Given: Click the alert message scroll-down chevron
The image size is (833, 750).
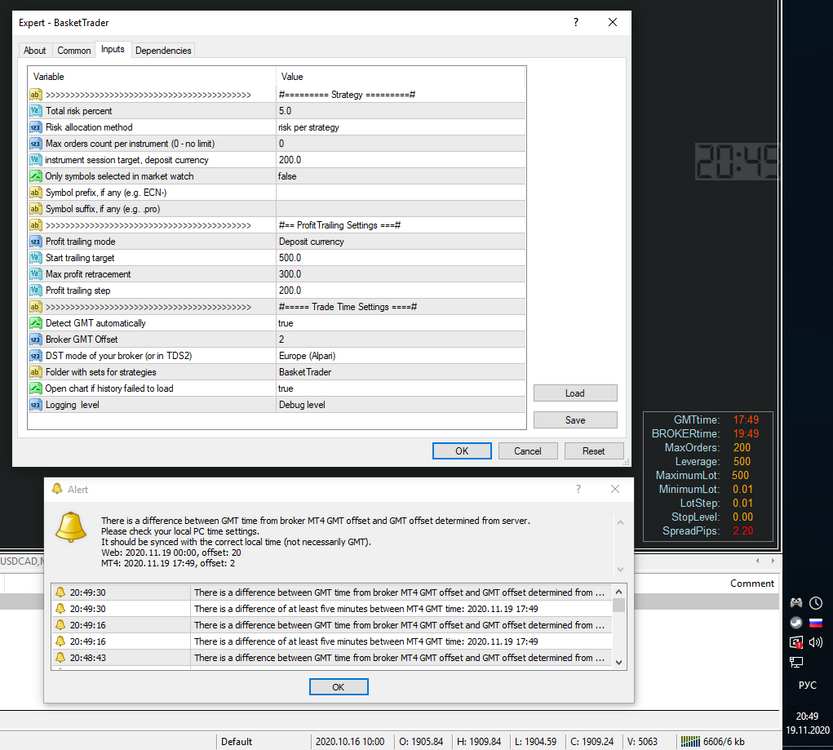Looking at the screenshot, I should click(620, 569).
